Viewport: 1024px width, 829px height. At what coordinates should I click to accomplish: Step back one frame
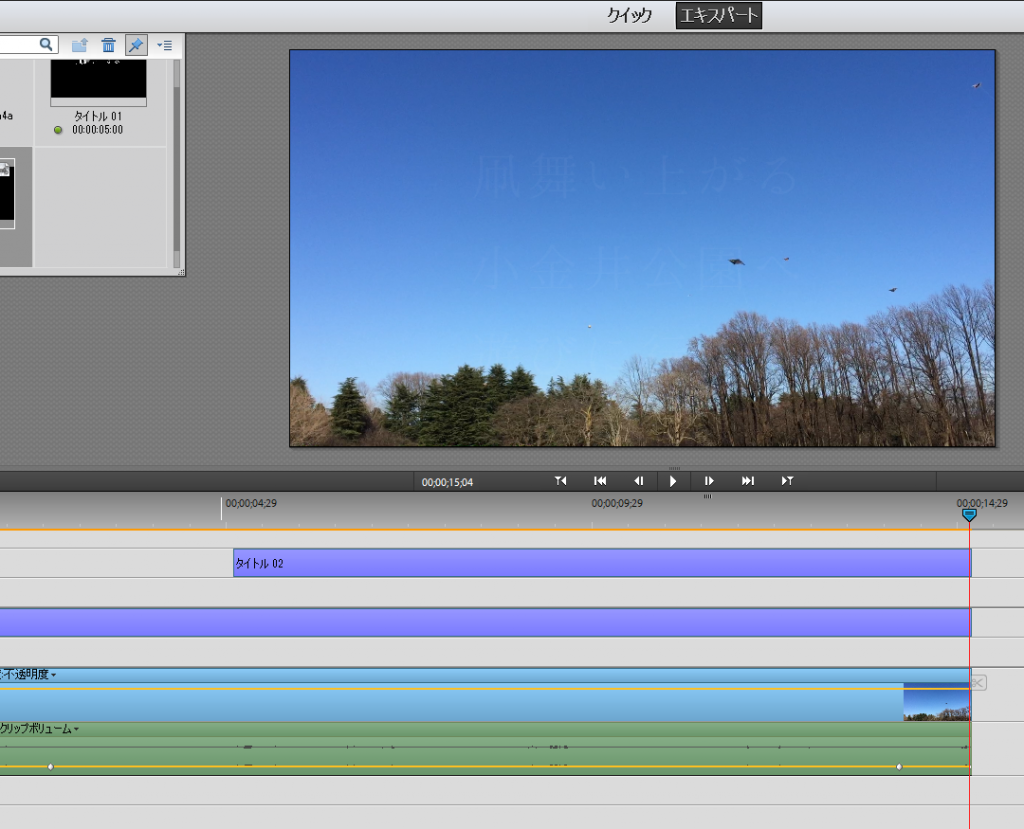(638, 481)
